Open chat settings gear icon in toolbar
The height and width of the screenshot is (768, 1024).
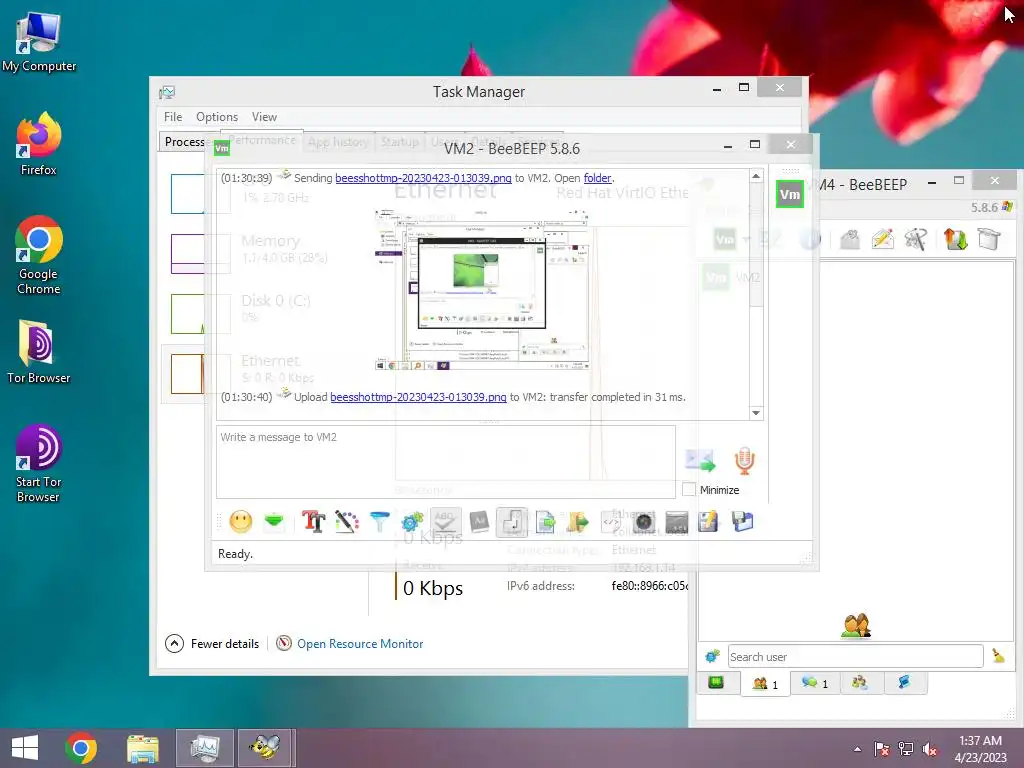click(413, 522)
